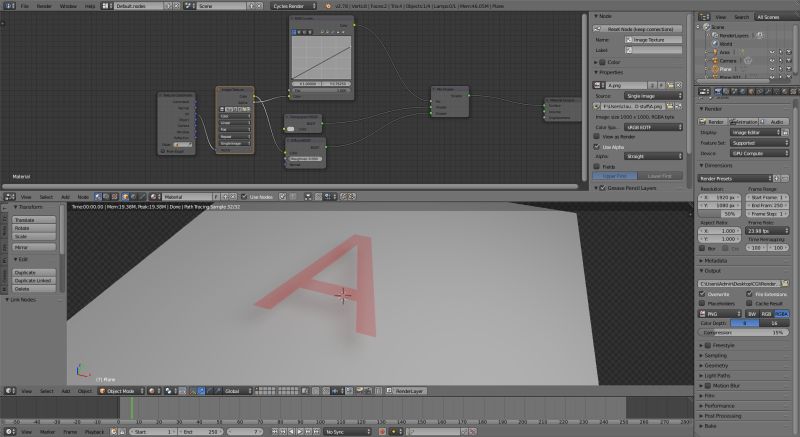Screen dimensions: 800x437
Task: Click the Translate button in tool shelf
Action: 34,220
